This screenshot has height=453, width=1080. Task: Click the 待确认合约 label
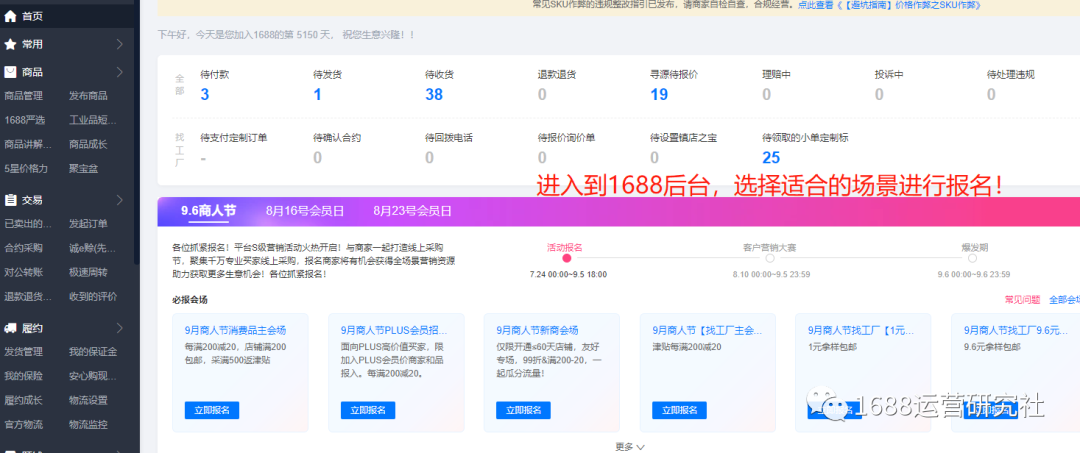337,138
